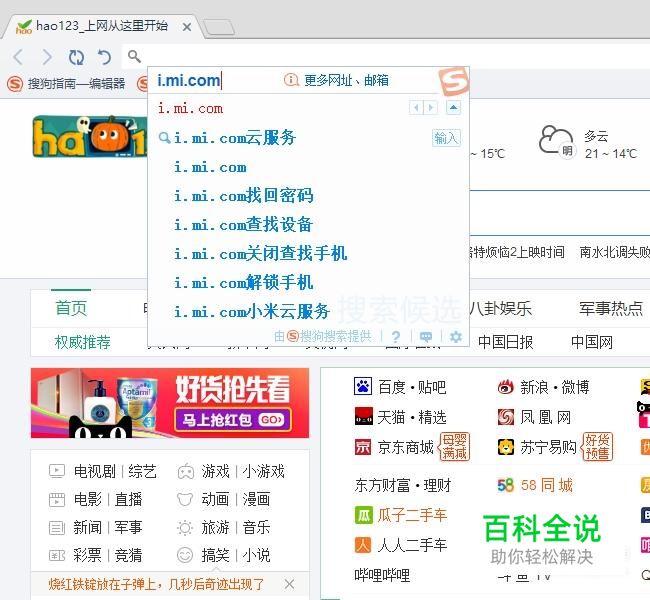Select suggestion i.mi.com查找设备

[x=243, y=224]
